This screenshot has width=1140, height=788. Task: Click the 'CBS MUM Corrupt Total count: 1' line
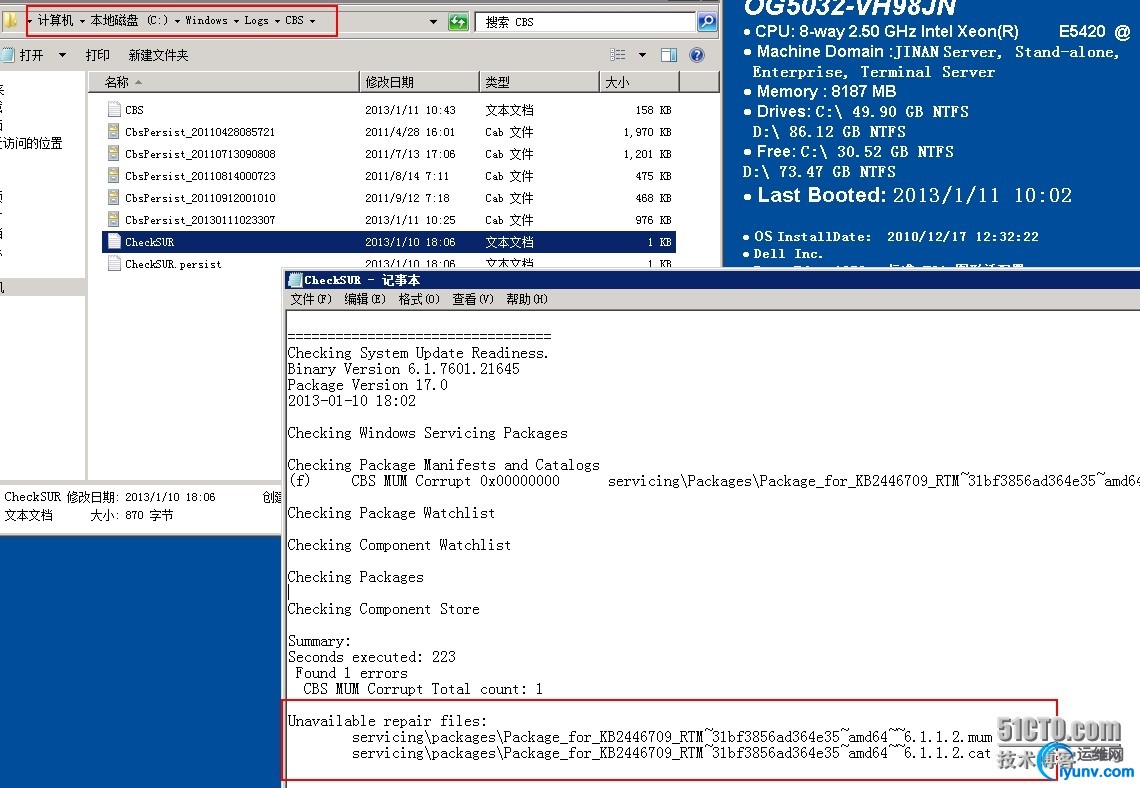tap(422, 688)
